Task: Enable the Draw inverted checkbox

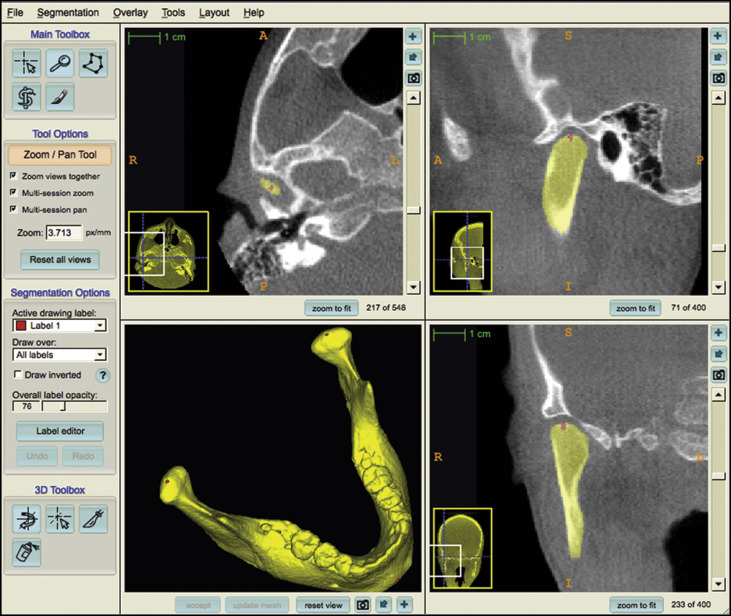Action: tap(17, 375)
